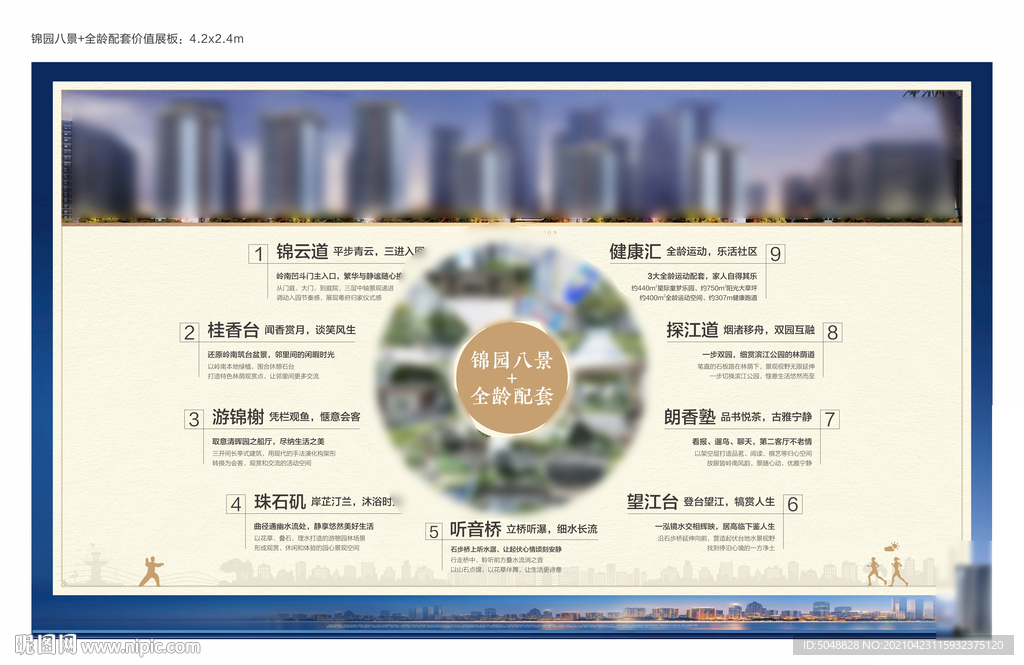Select the number 9 box beside 健康汇
This screenshot has height=665, width=1024.
click(775, 253)
